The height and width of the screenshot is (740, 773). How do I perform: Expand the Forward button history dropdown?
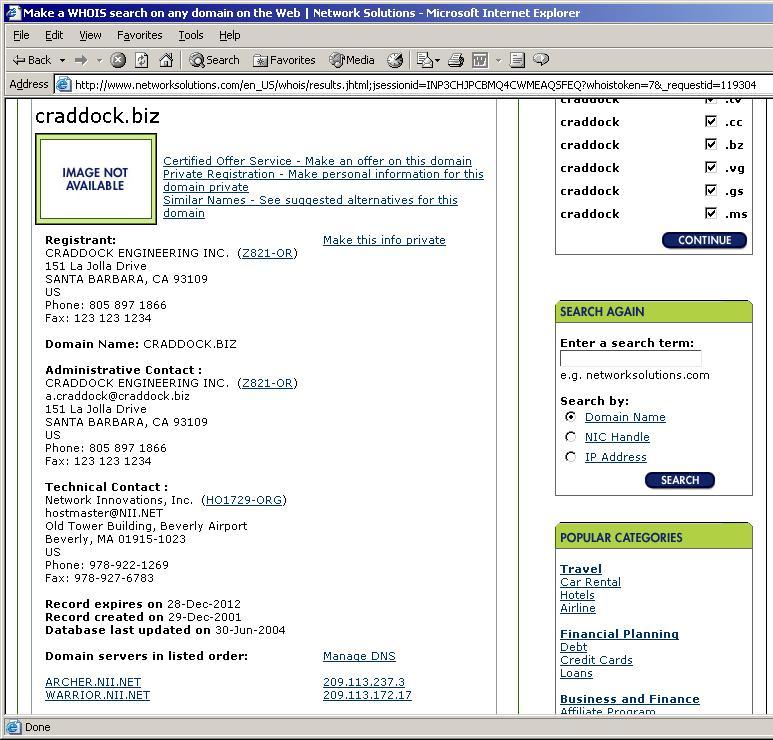coord(99,61)
